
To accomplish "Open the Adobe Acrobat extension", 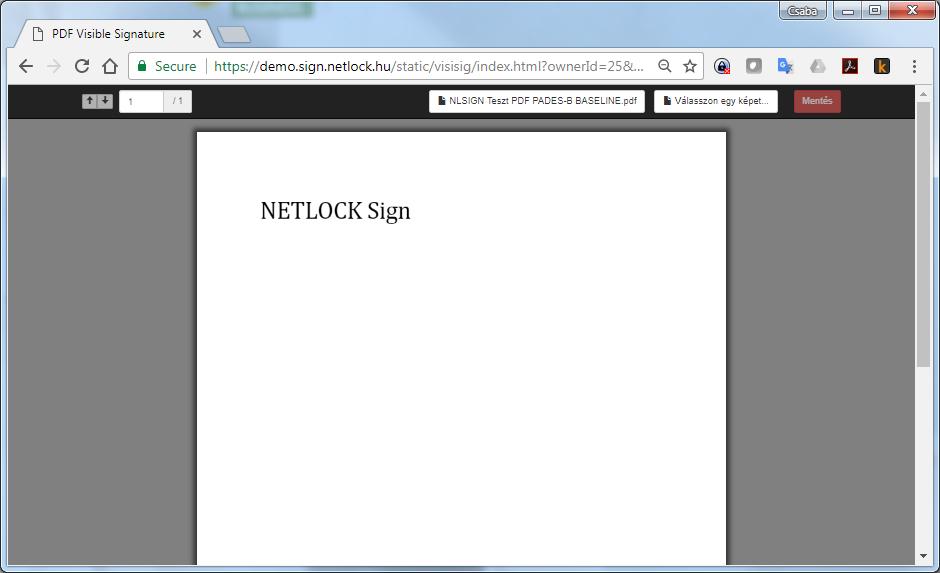I will pyautogui.click(x=850, y=66).
